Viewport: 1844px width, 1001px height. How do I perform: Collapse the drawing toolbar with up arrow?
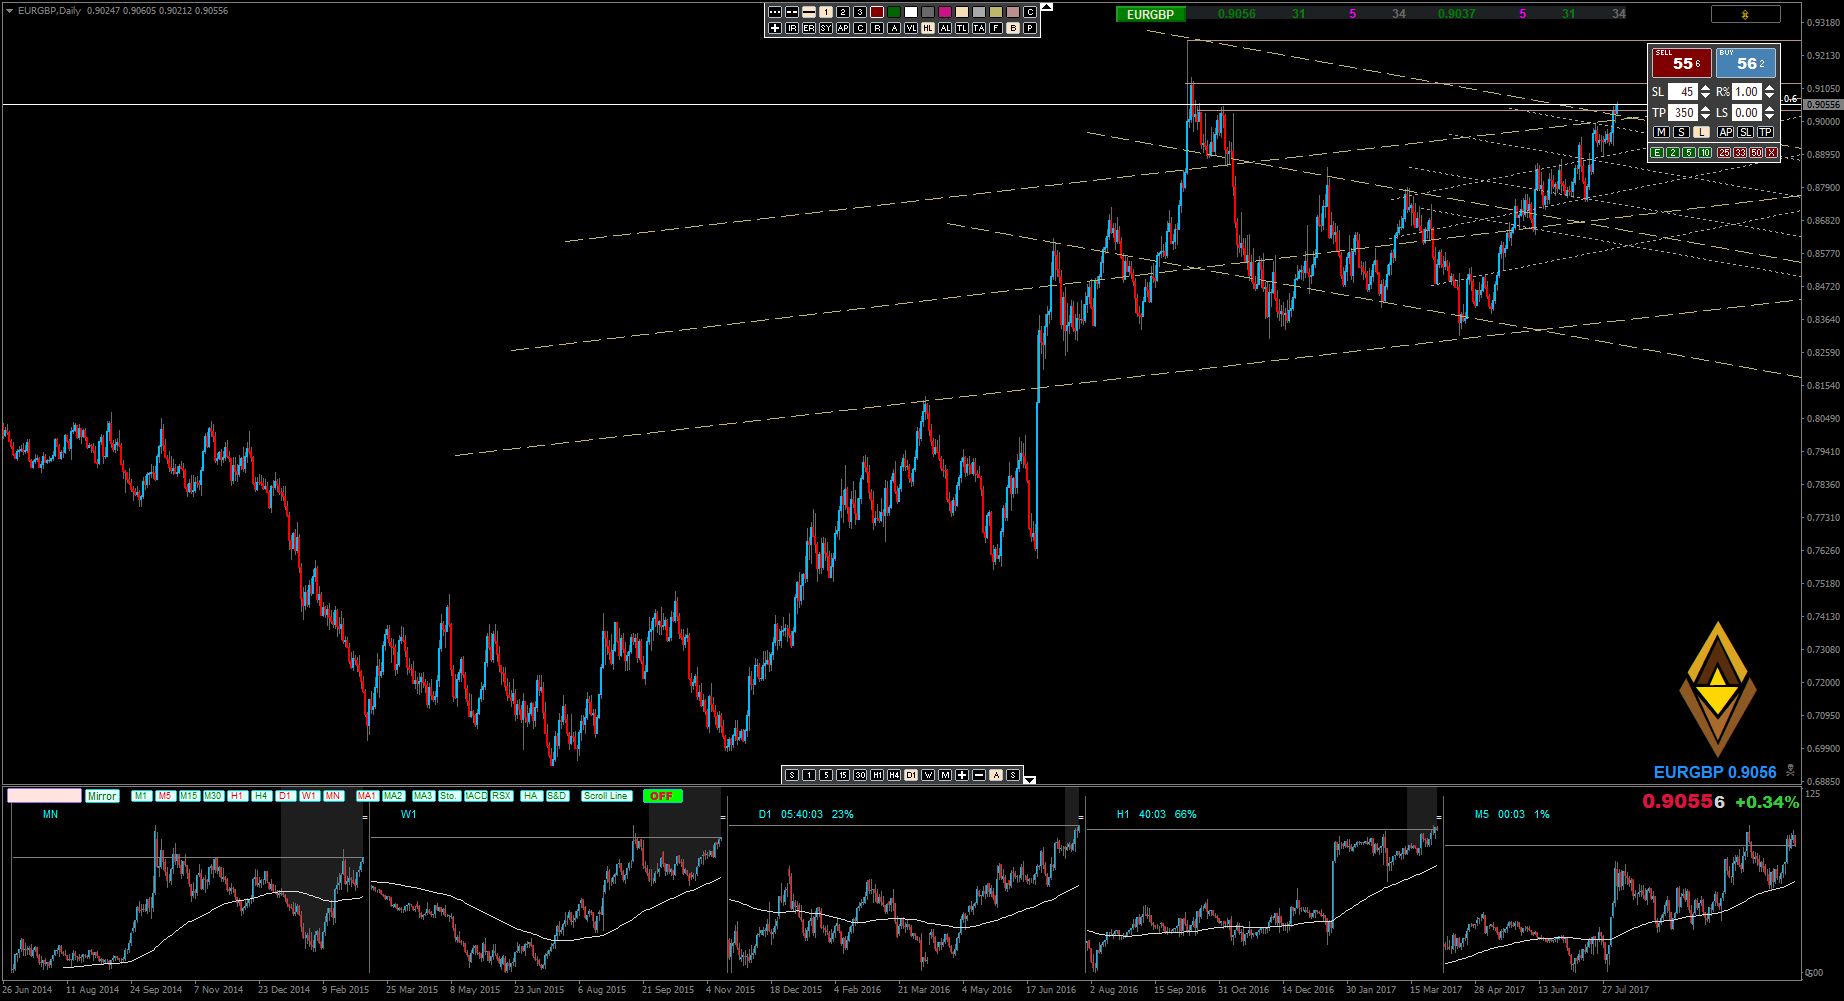click(1047, 7)
